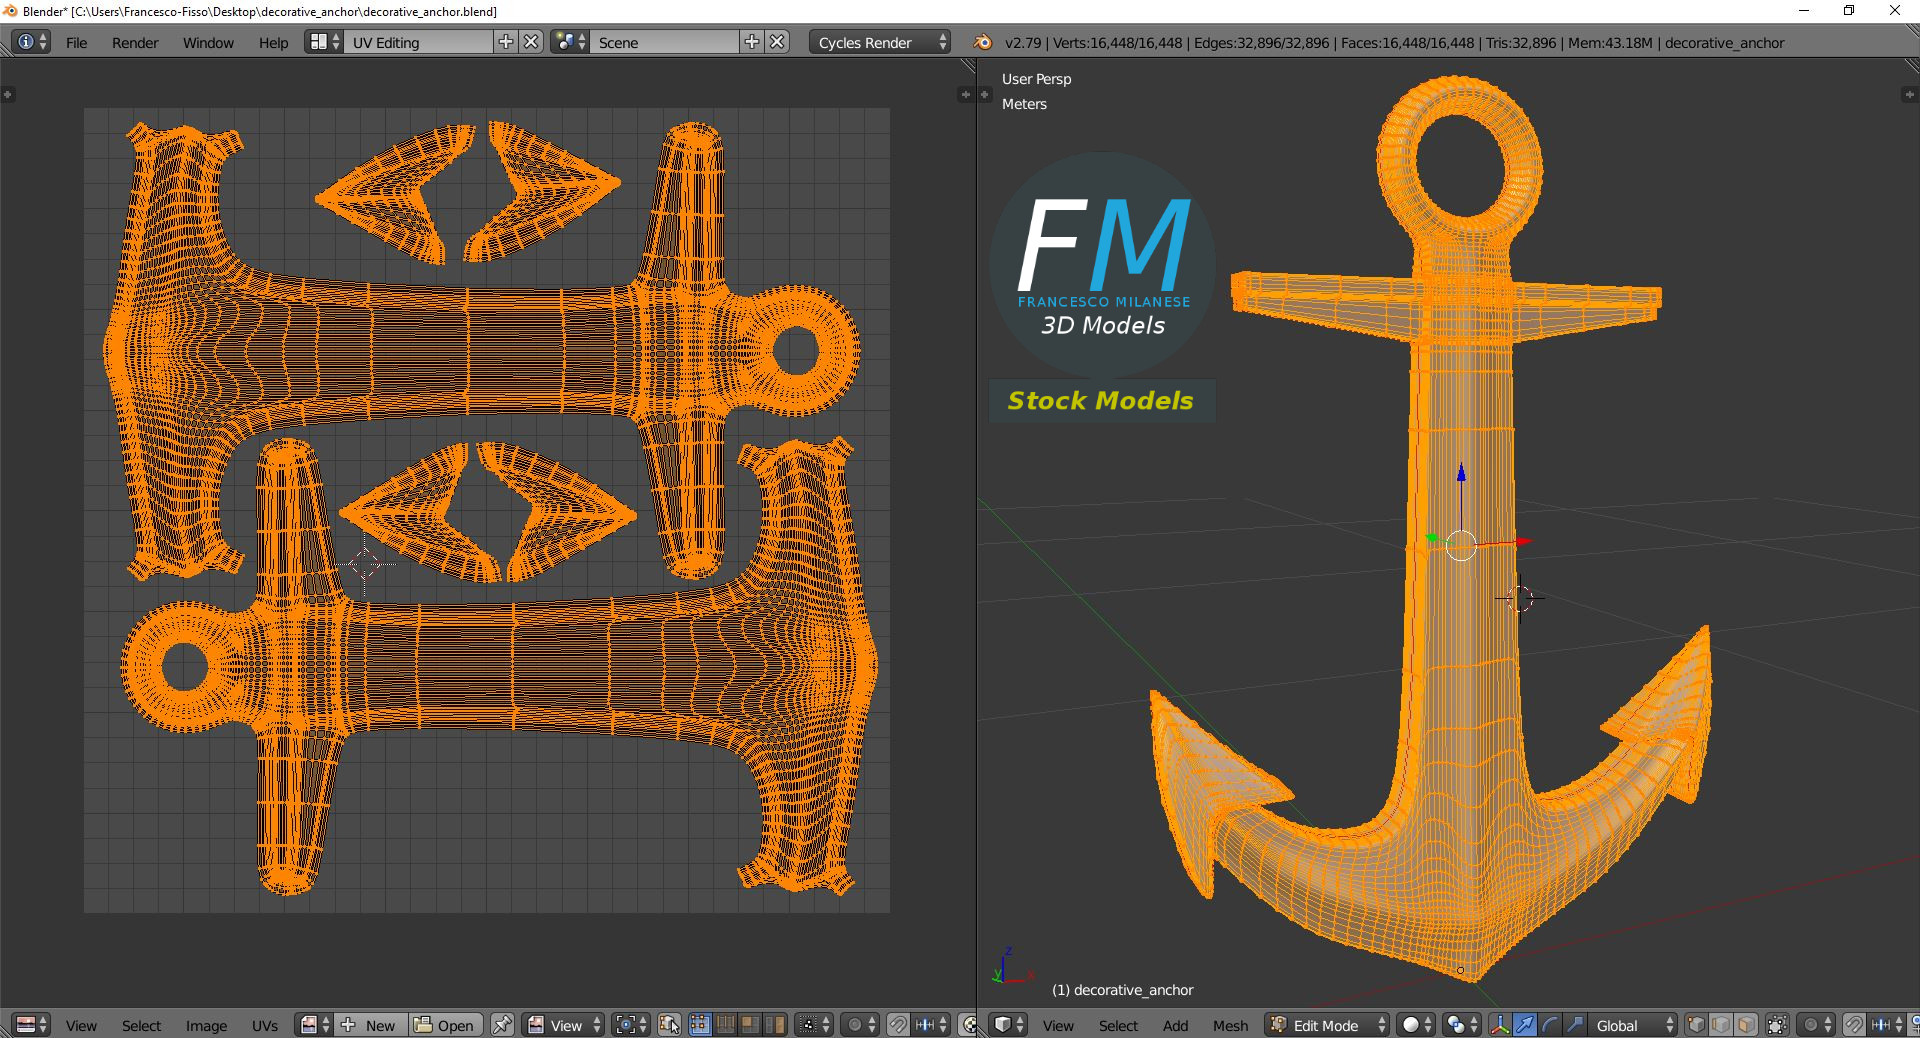This screenshot has height=1038, width=1920.
Task: Toggle UV sync selection with mesh
Action: pos(670,1025)
